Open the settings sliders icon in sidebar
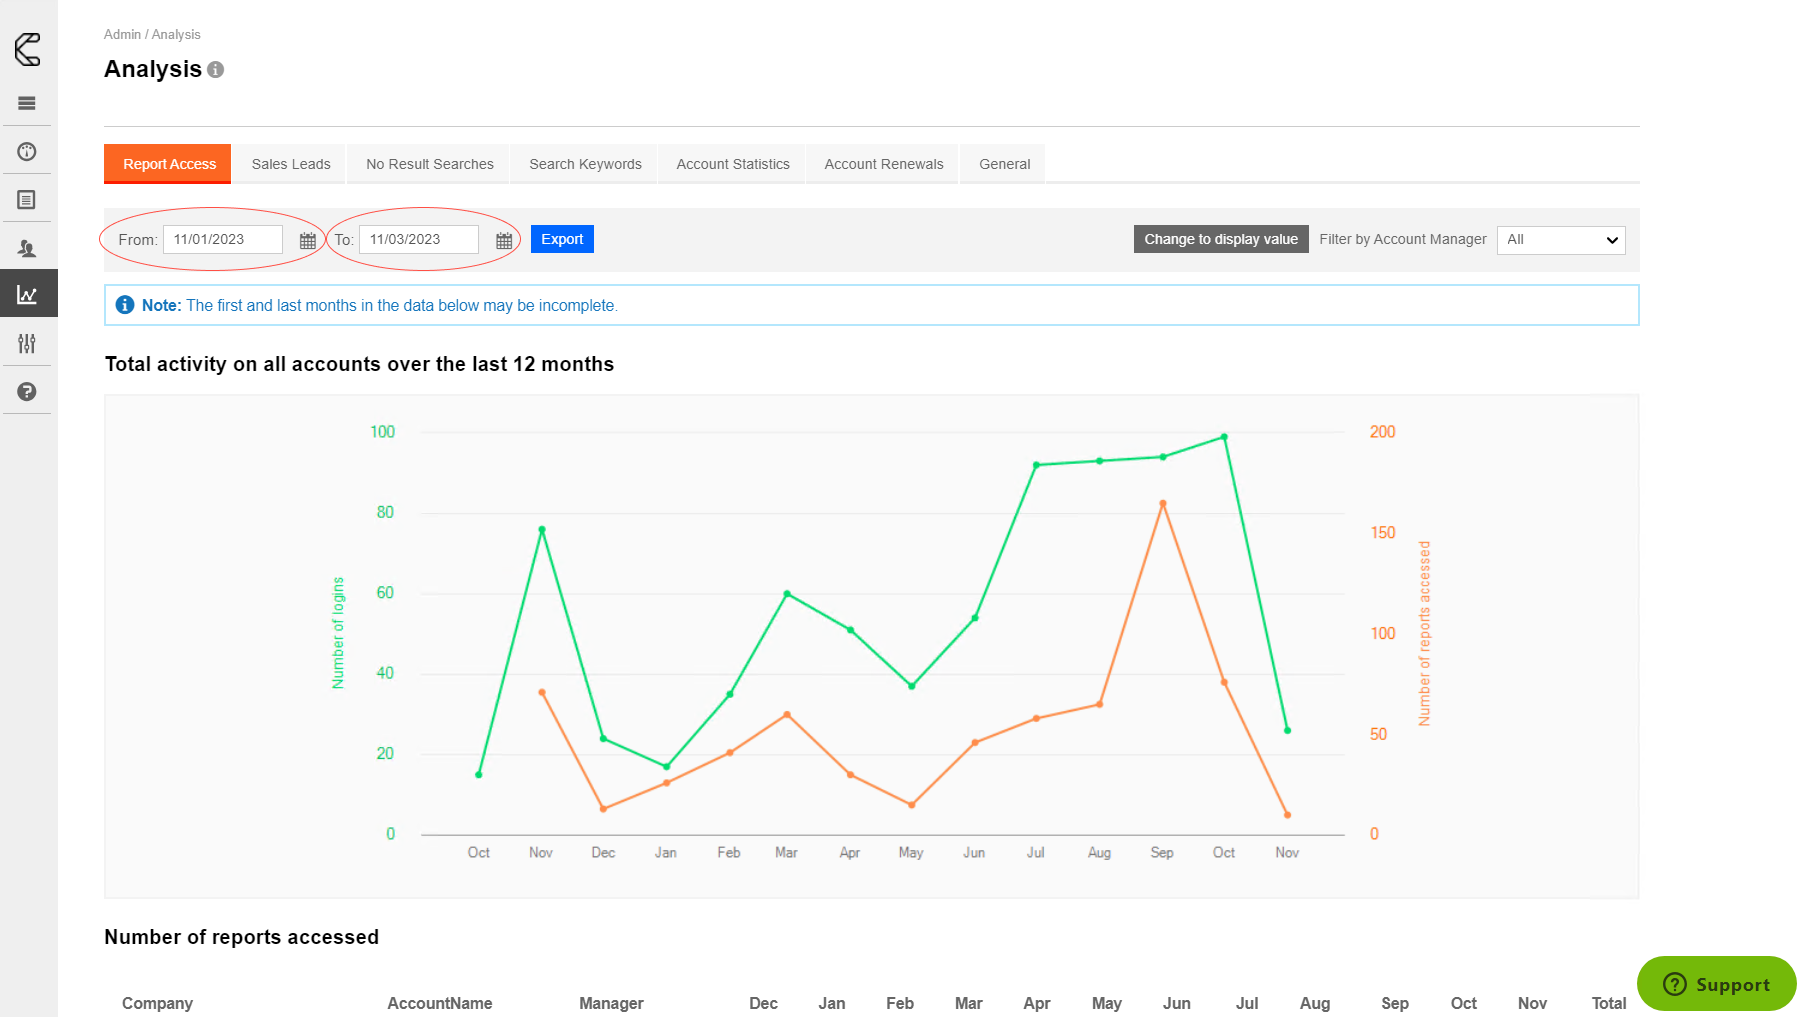The image size is (1814, 1017). pos(27,343)
